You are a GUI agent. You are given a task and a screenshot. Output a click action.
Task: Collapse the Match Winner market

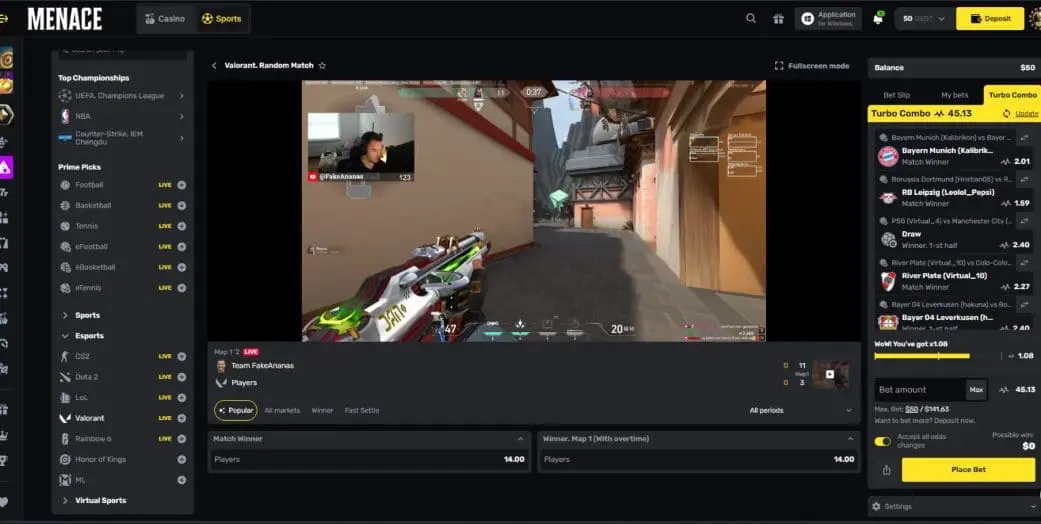click(519, 439)
